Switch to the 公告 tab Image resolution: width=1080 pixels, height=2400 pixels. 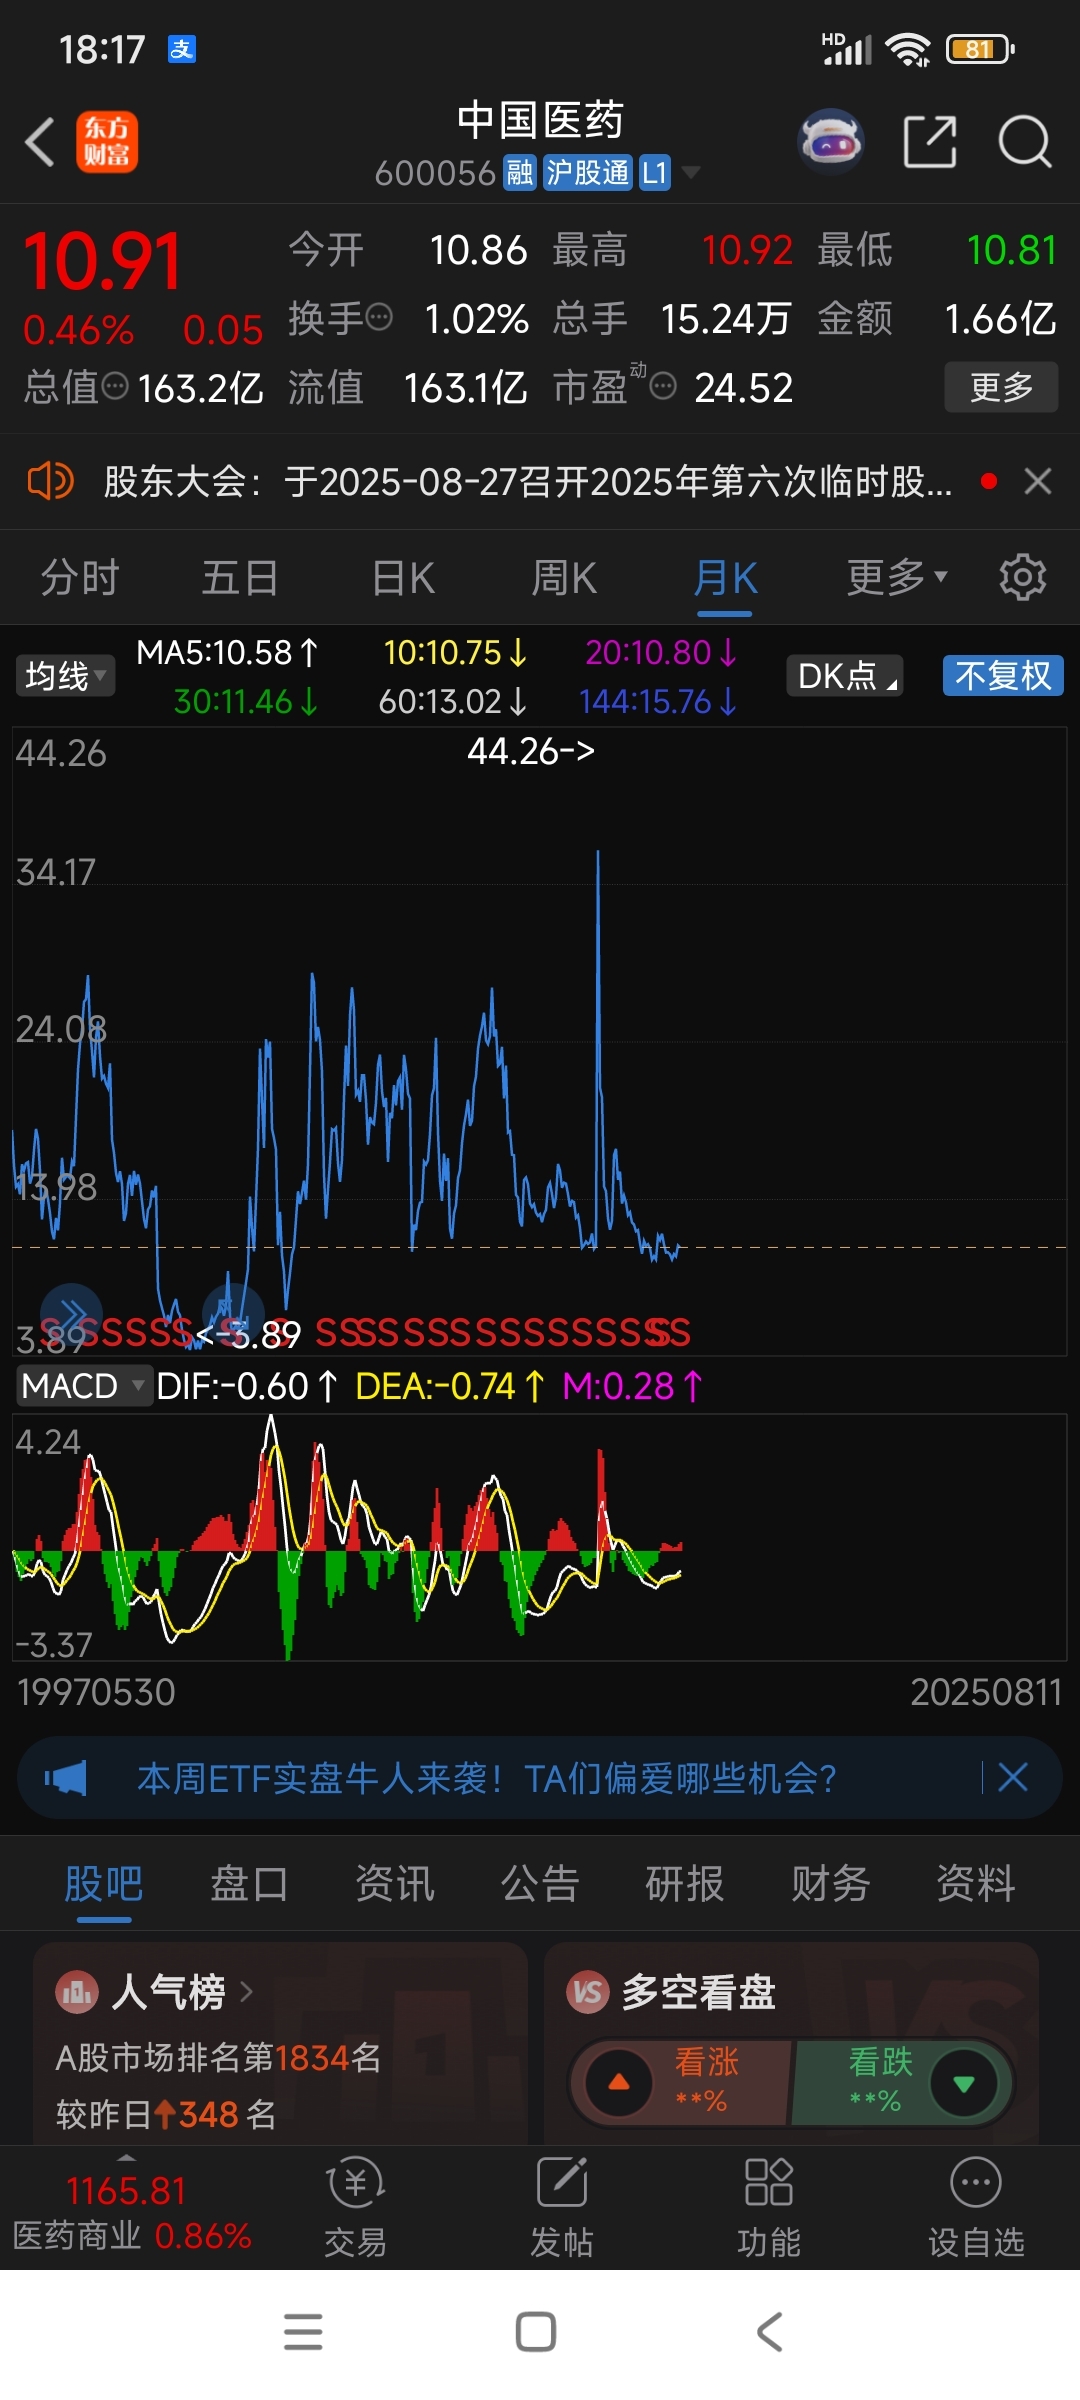click(540, 1884)
